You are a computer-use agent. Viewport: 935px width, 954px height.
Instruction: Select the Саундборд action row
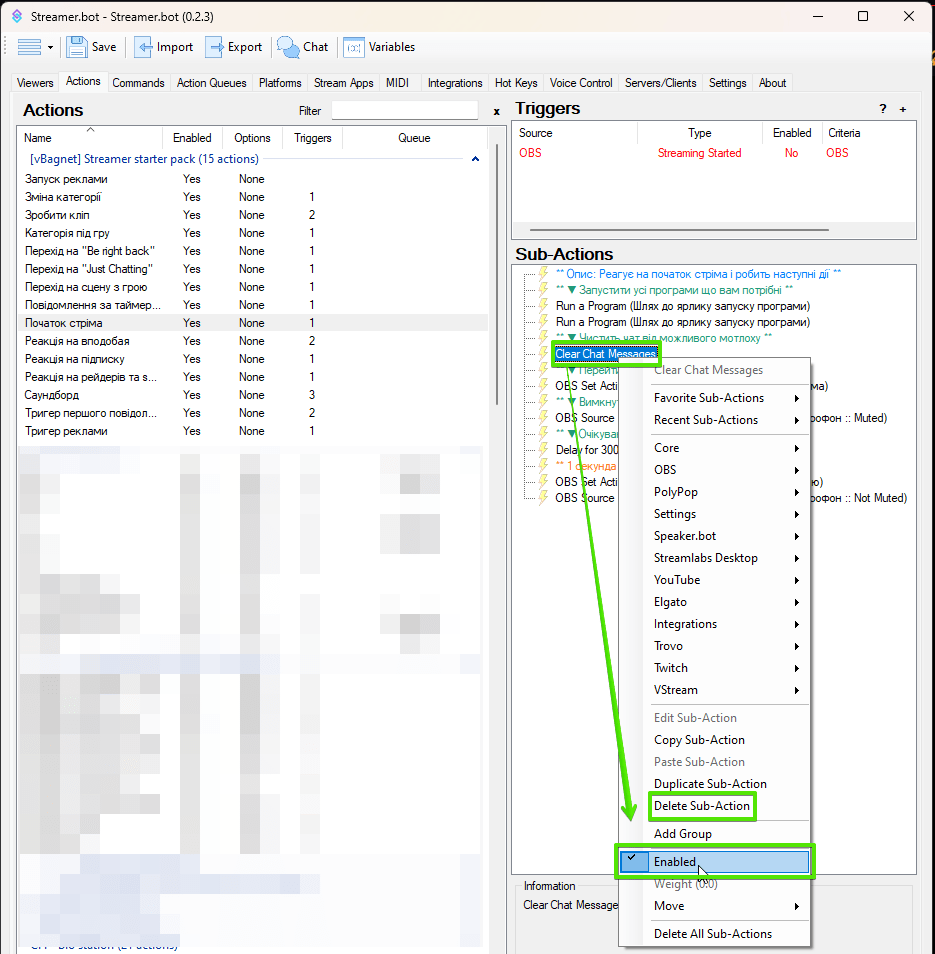[x=252, y=395]
